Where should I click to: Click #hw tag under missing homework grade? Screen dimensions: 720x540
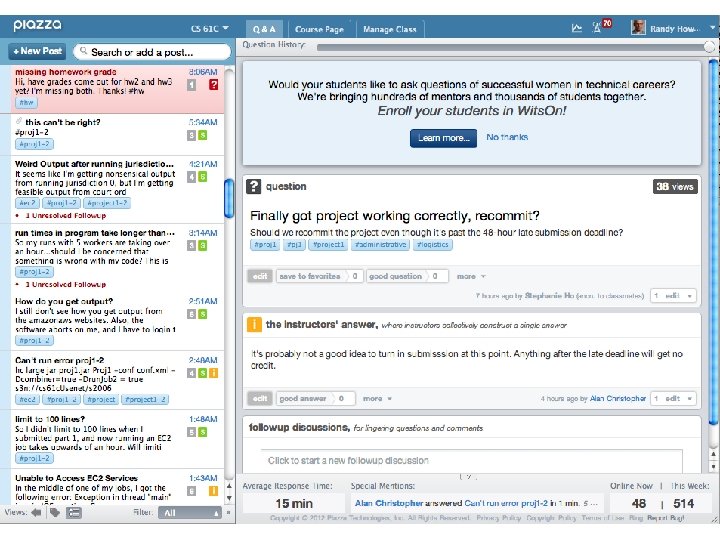[26, 102]
